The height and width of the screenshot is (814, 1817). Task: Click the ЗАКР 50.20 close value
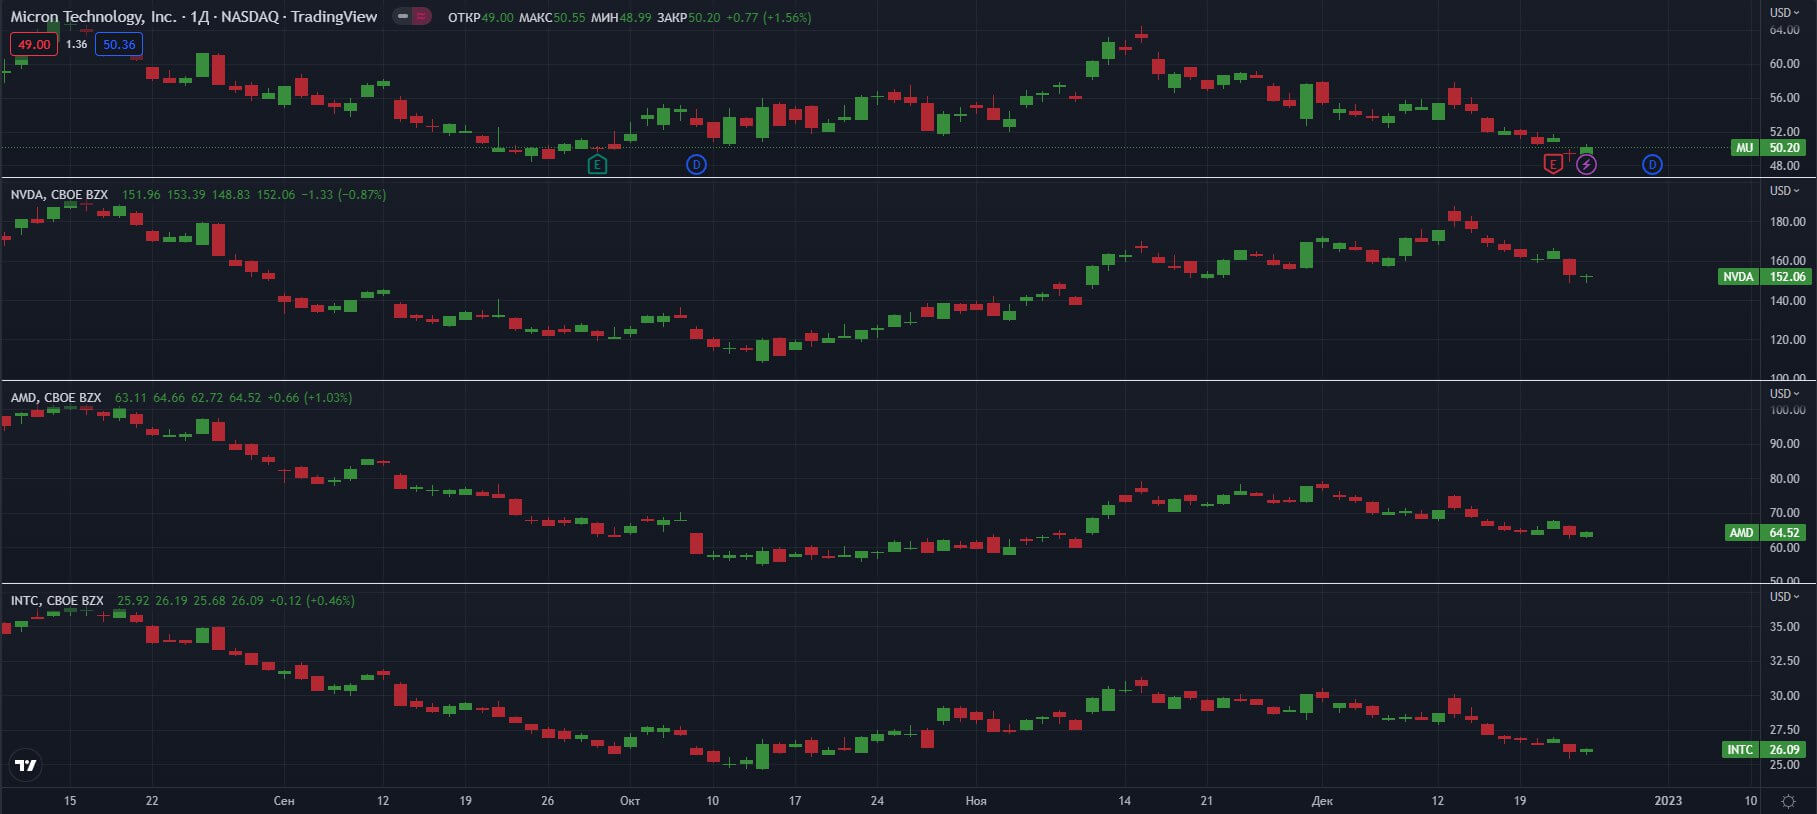tap(688, 17)
